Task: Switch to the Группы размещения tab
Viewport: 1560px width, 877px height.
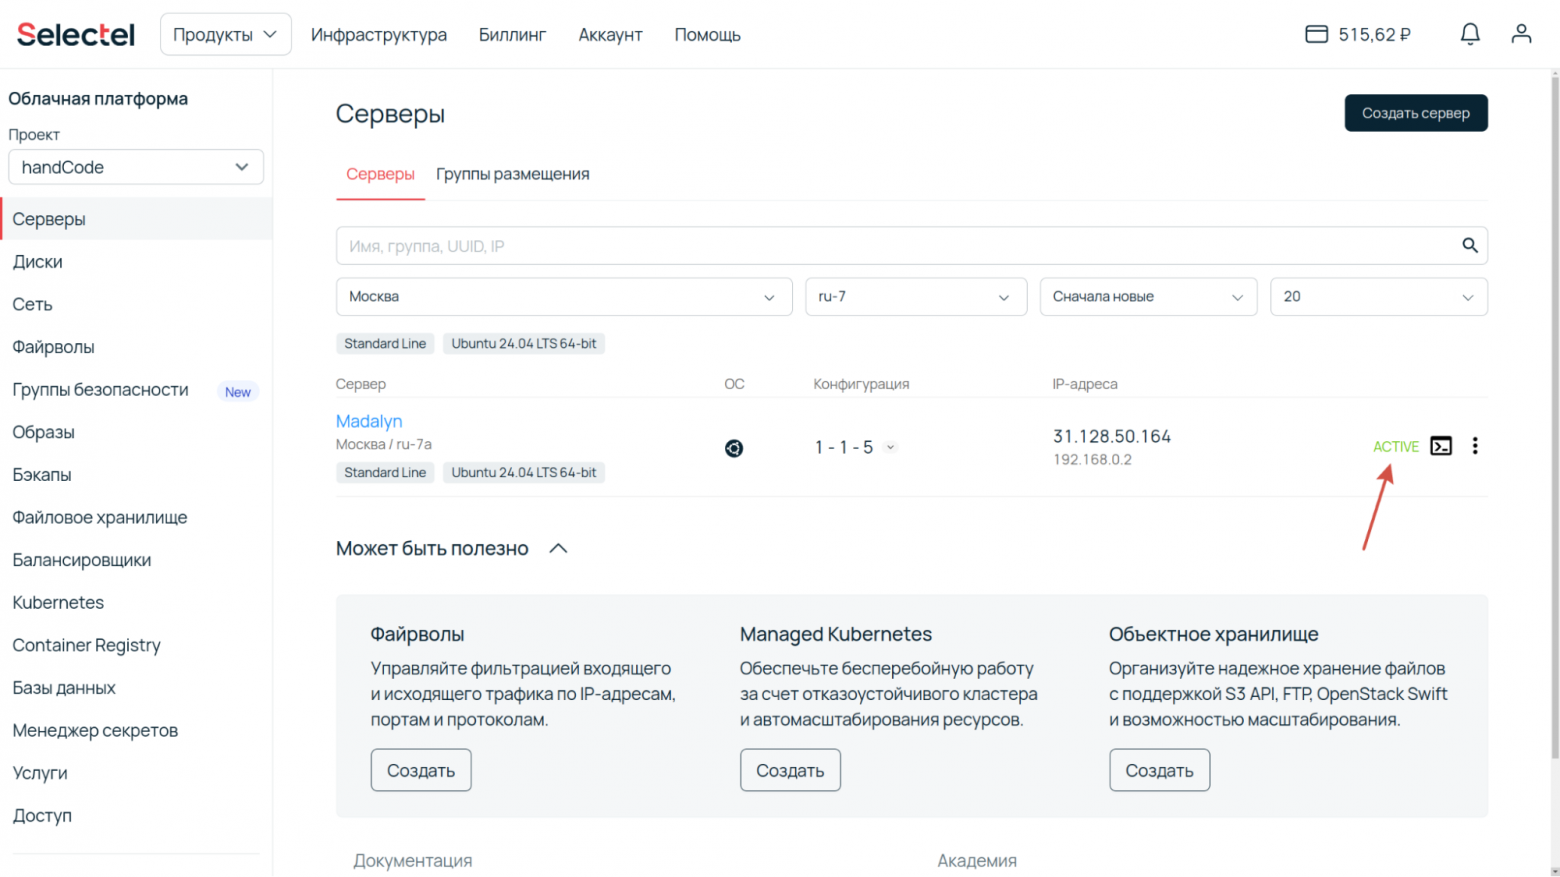Action: [512, 174]
